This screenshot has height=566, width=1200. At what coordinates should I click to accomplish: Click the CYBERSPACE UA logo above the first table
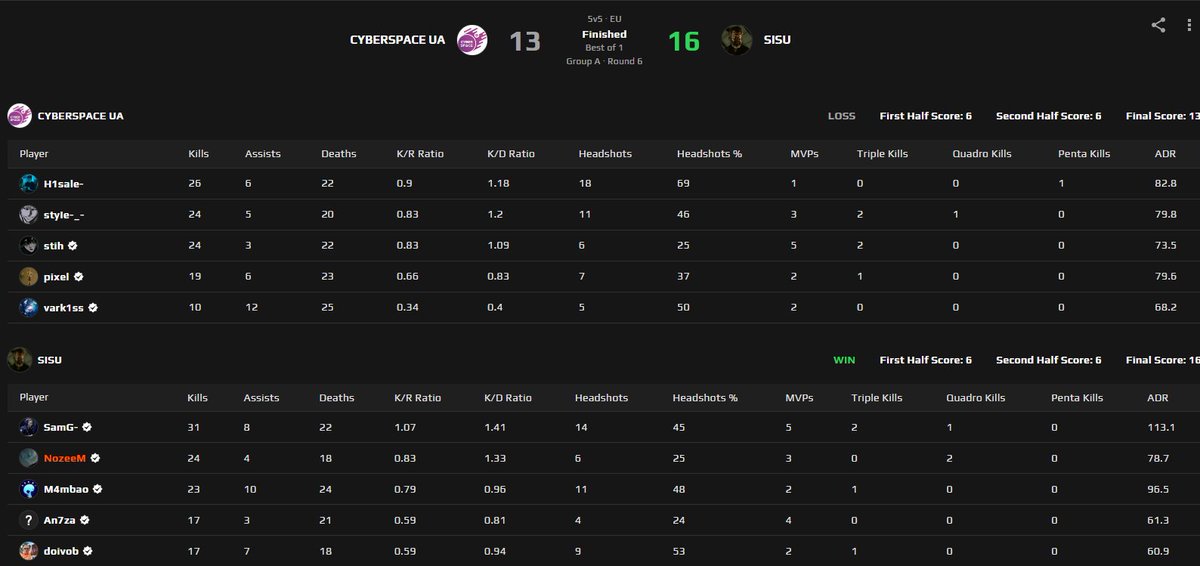pos(19,116)
